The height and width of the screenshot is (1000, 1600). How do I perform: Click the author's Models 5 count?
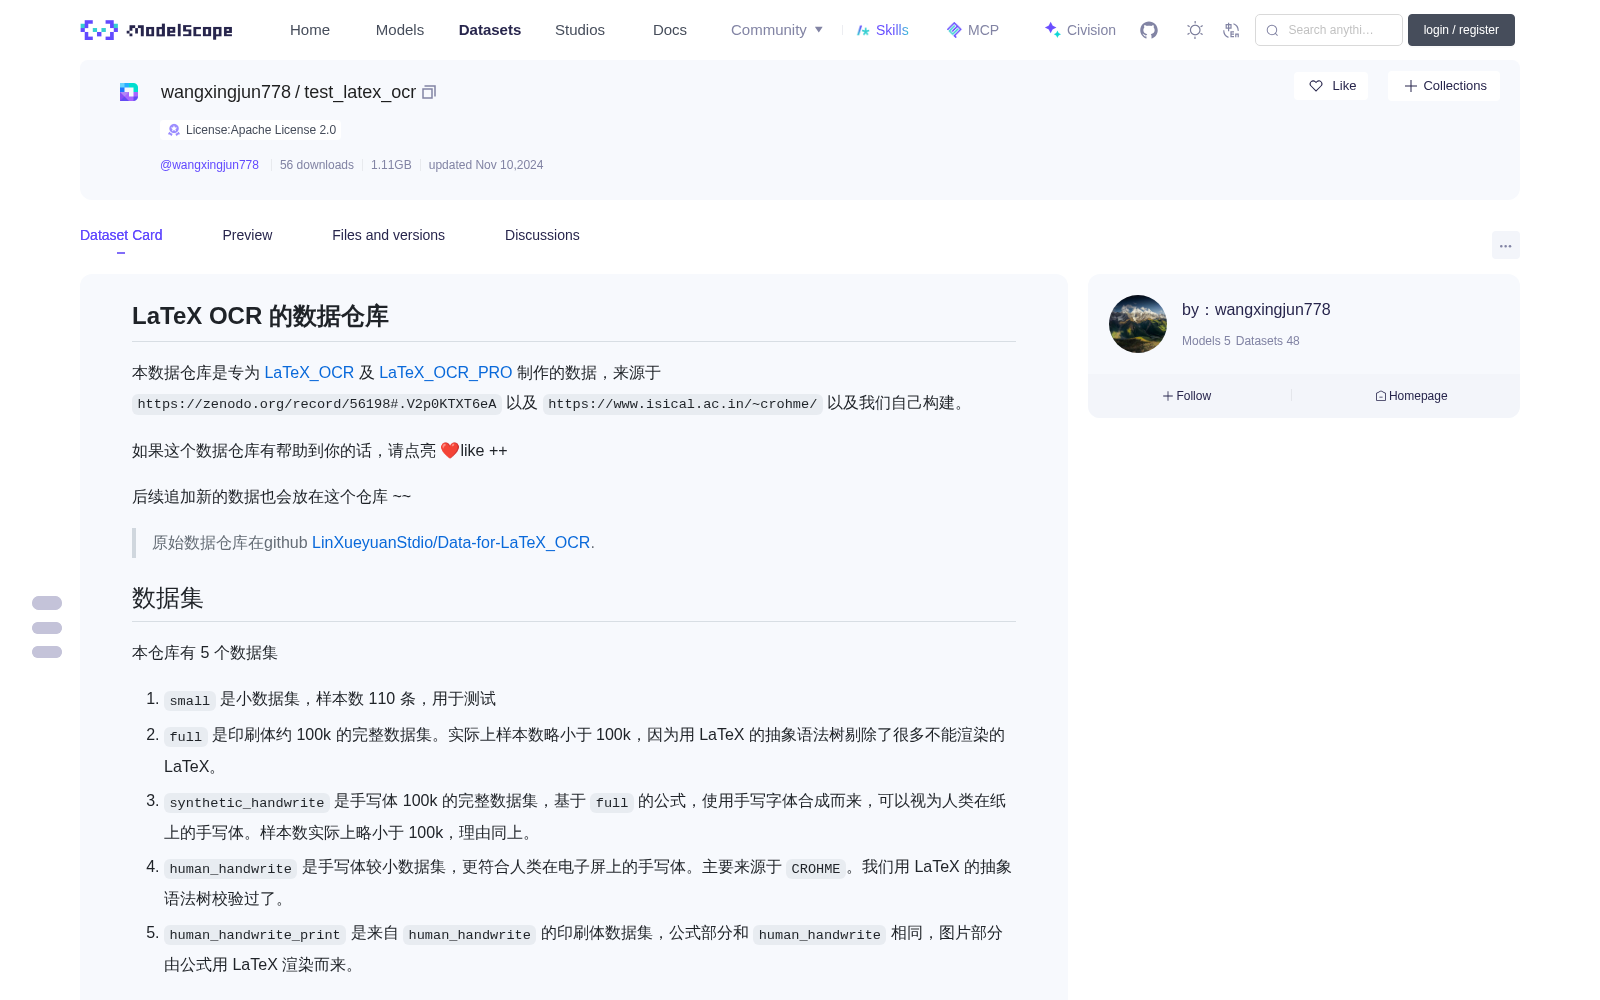(1206, 341)
